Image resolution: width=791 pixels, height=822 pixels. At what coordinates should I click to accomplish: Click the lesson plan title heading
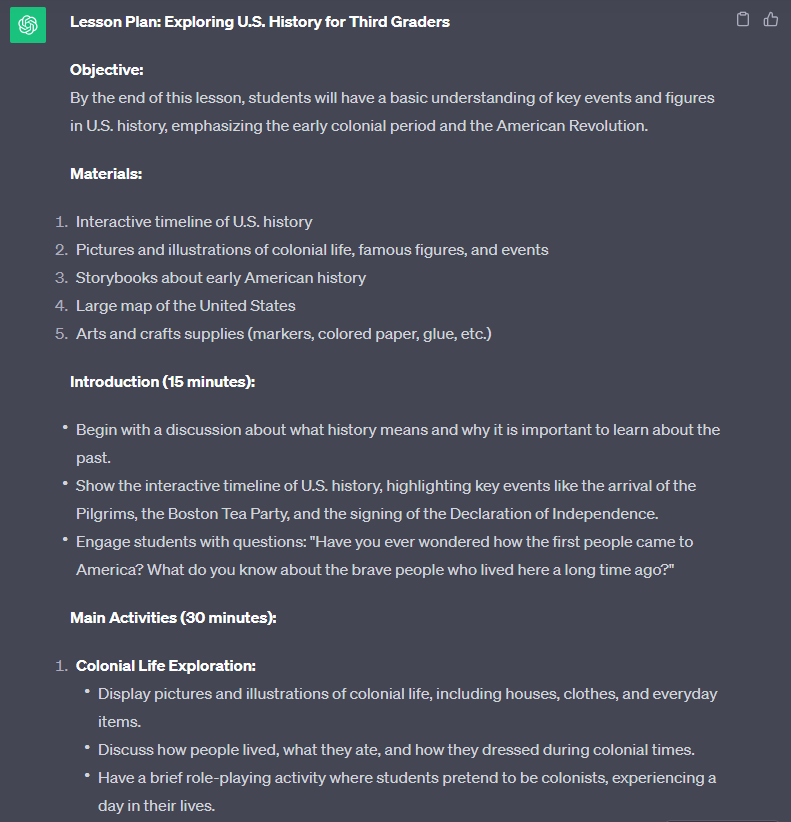coord(260,22)
